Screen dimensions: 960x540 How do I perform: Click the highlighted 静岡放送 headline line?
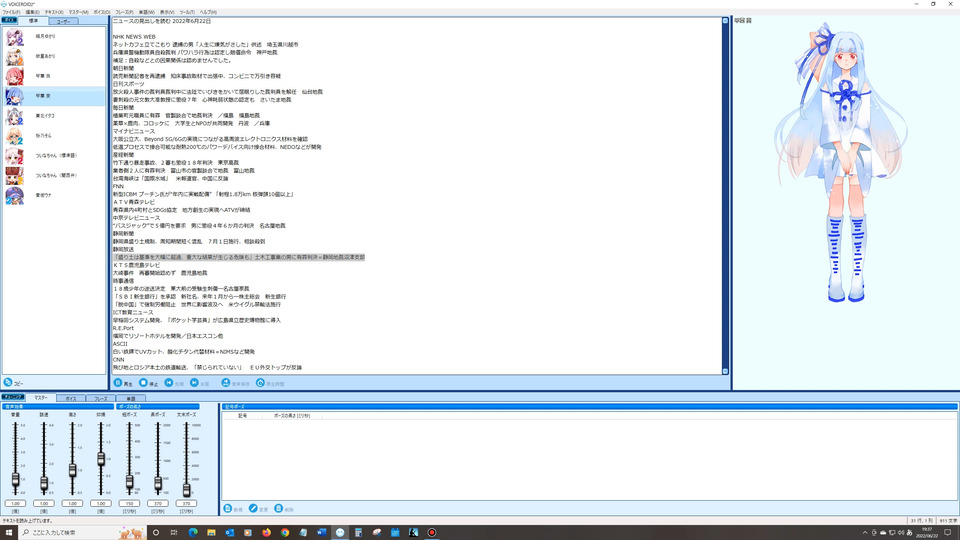(x=239, y=257)
